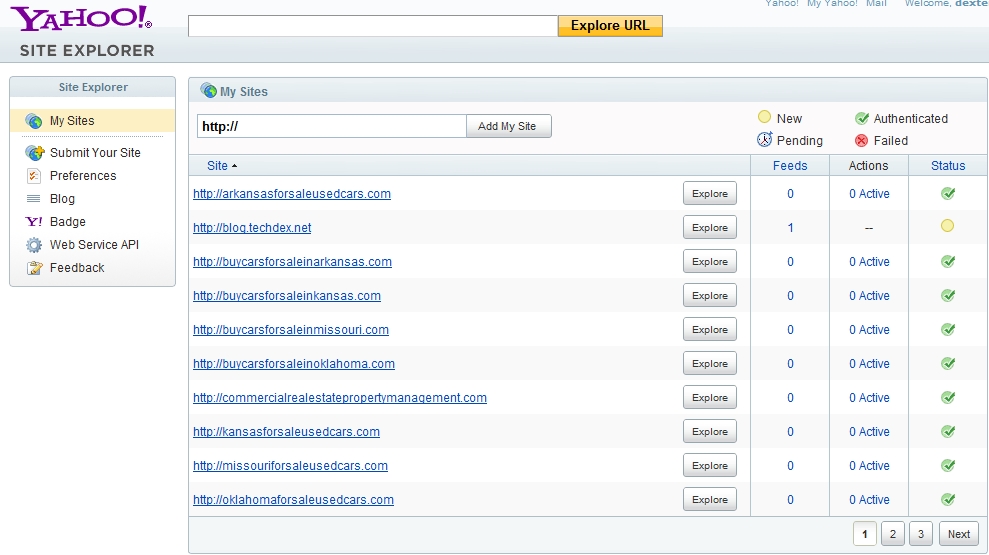Click status checkmark for buycarsforsaleinmissouri.com

pos(948,330)
